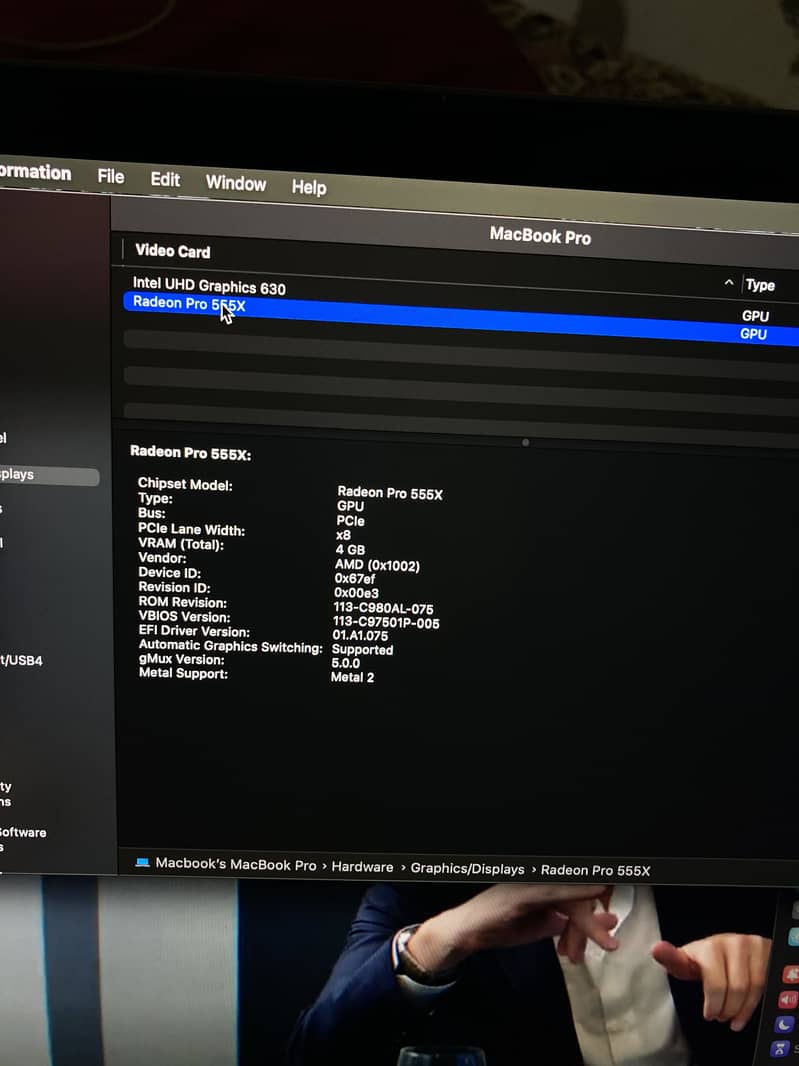Open the Edit menu
The height and width of the screenshot is (1066, 799).
pos(165,179)
